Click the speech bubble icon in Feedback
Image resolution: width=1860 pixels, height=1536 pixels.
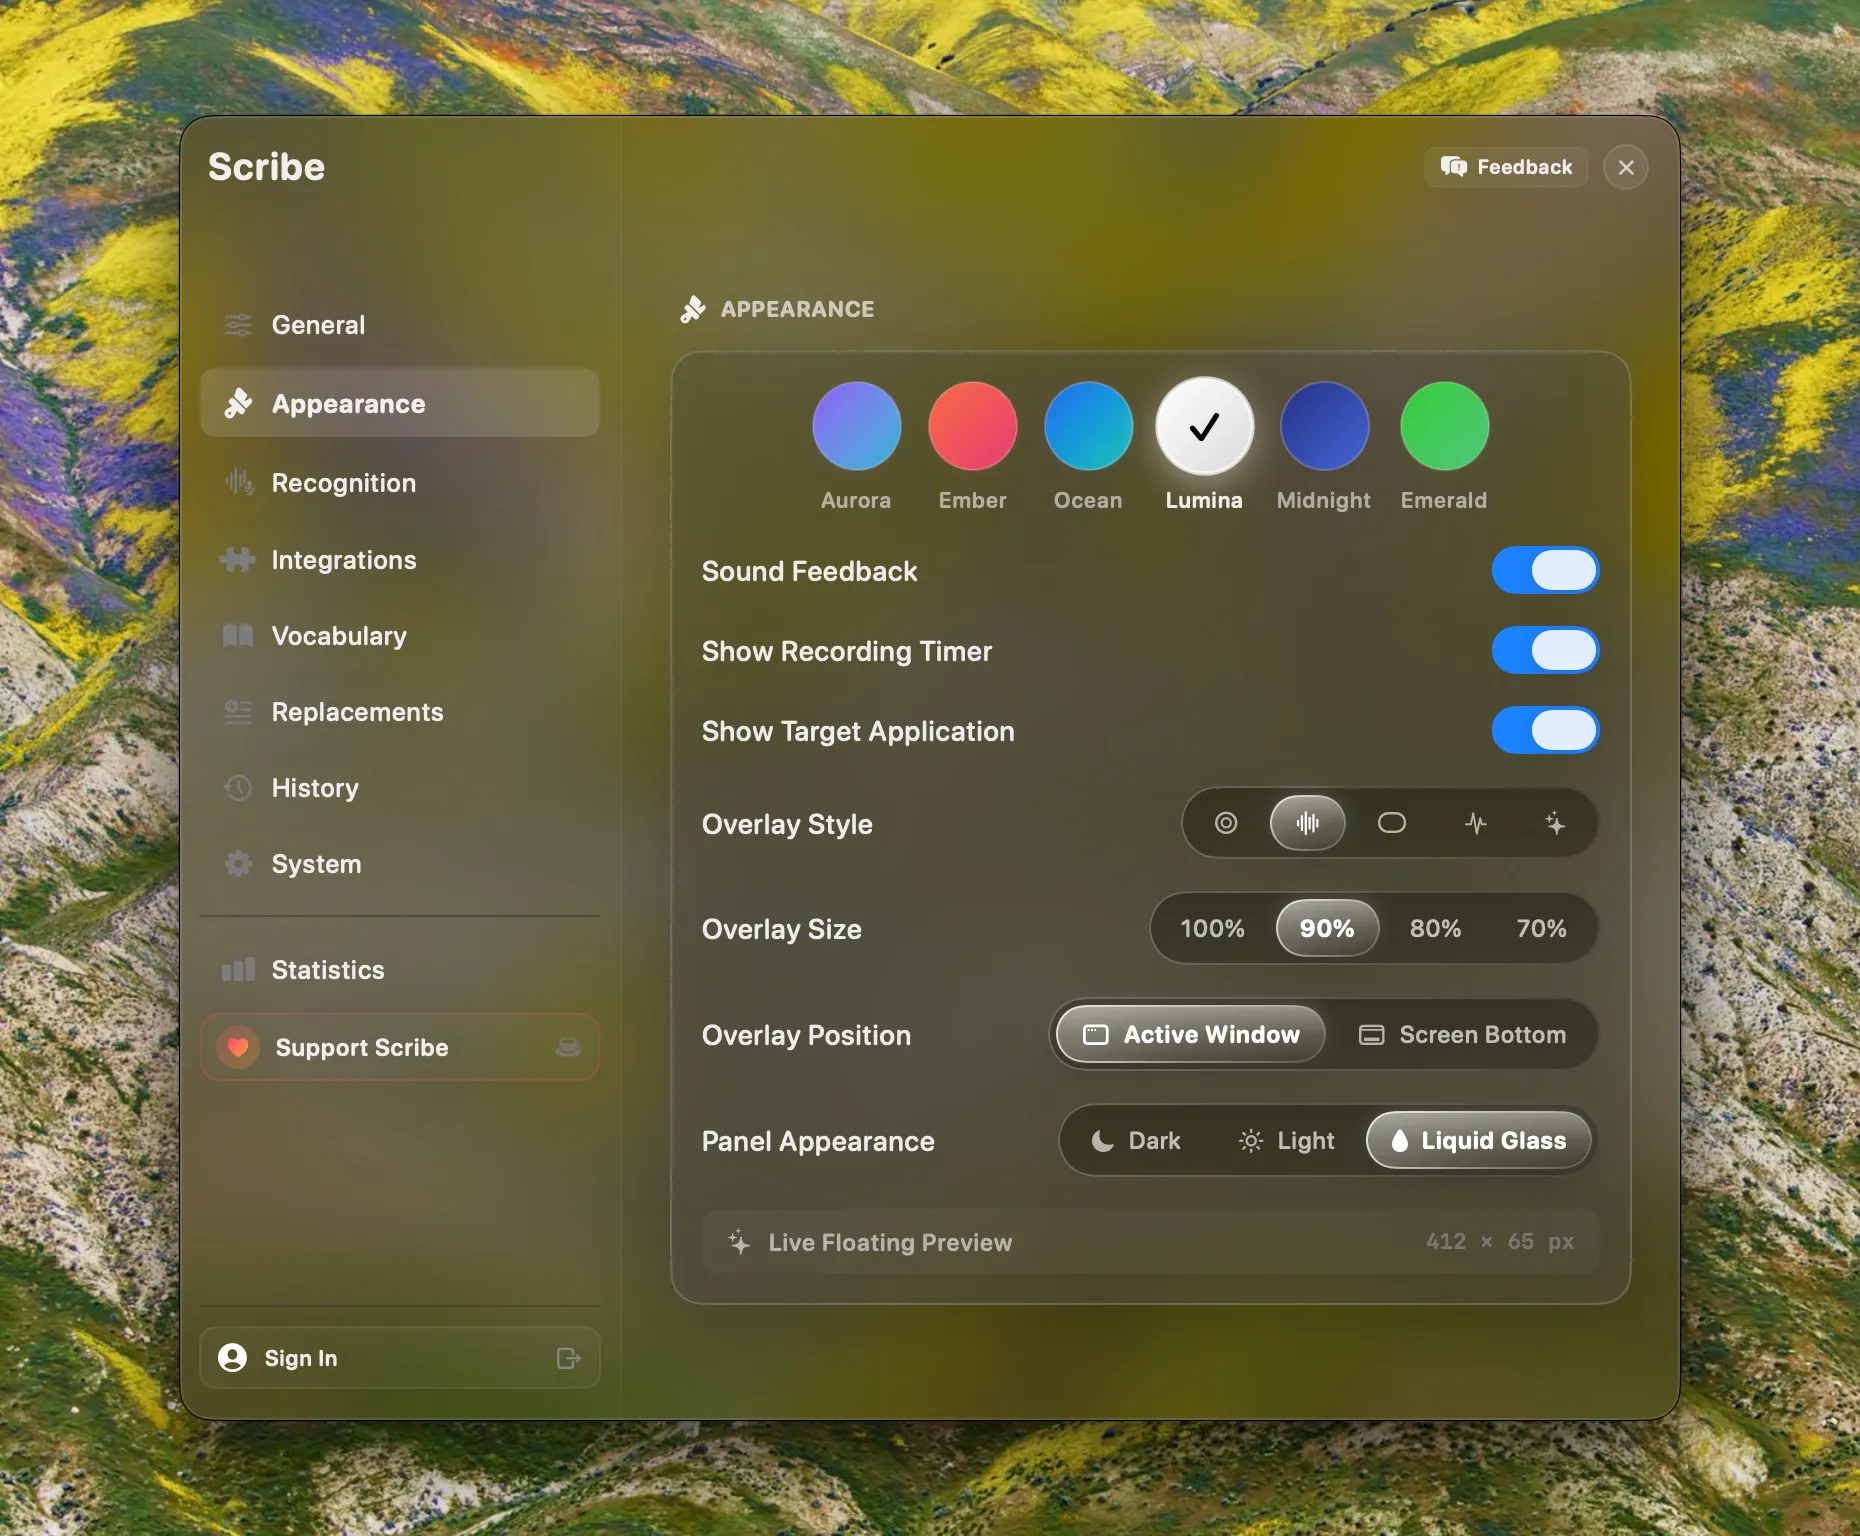click(x=1454, y=167)
